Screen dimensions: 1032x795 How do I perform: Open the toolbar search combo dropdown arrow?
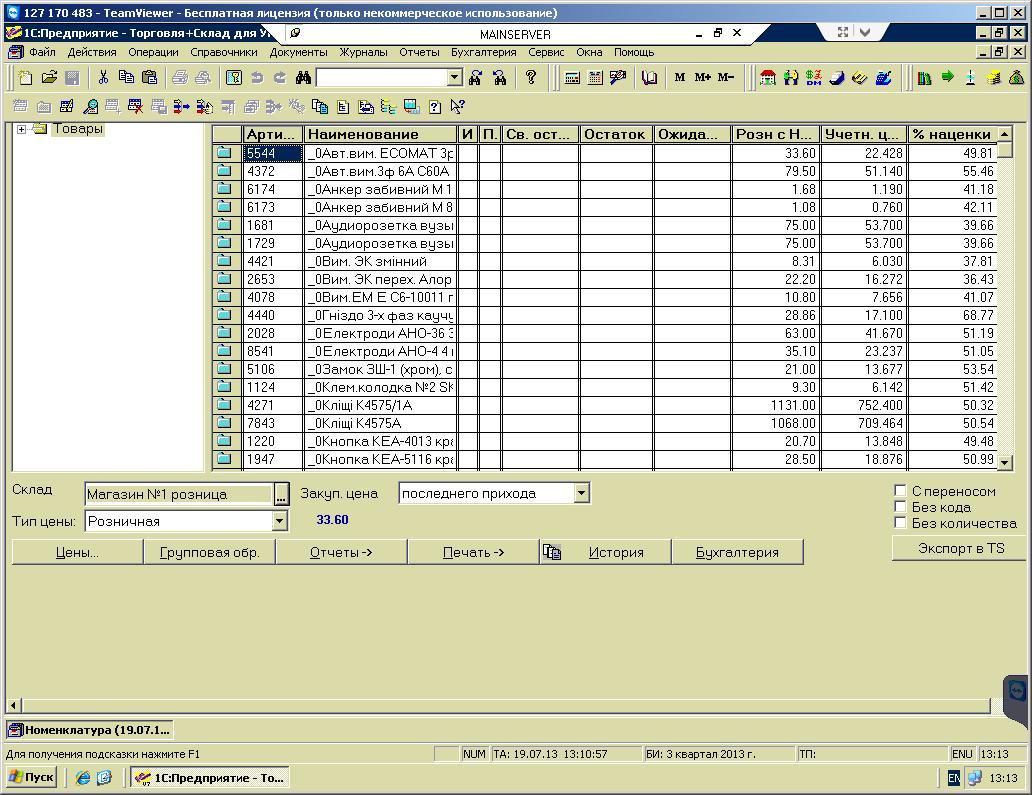pos(455,78)
